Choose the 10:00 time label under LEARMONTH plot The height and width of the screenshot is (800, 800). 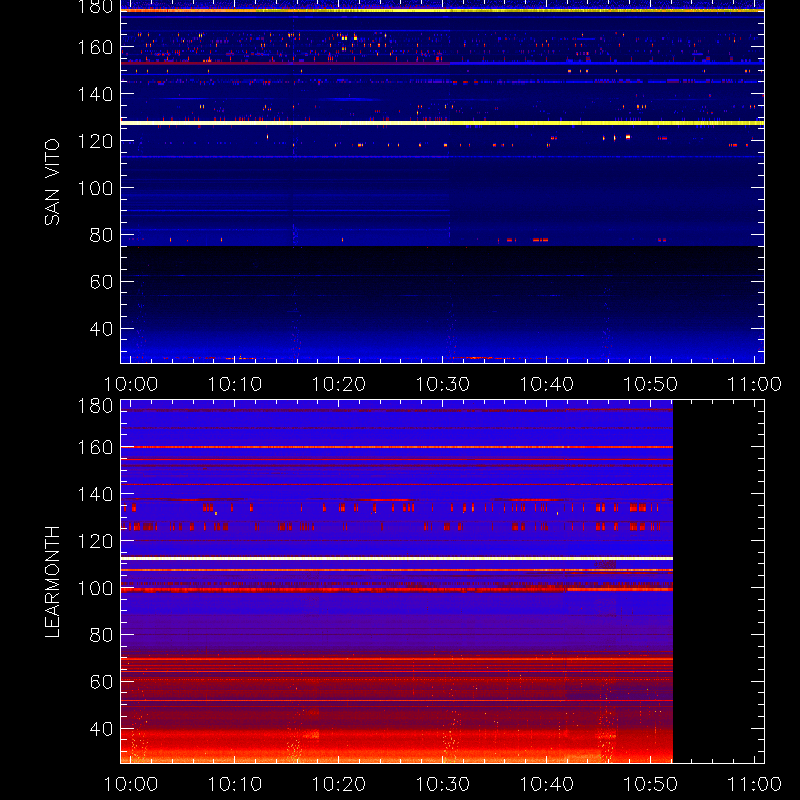pos(131,784)
